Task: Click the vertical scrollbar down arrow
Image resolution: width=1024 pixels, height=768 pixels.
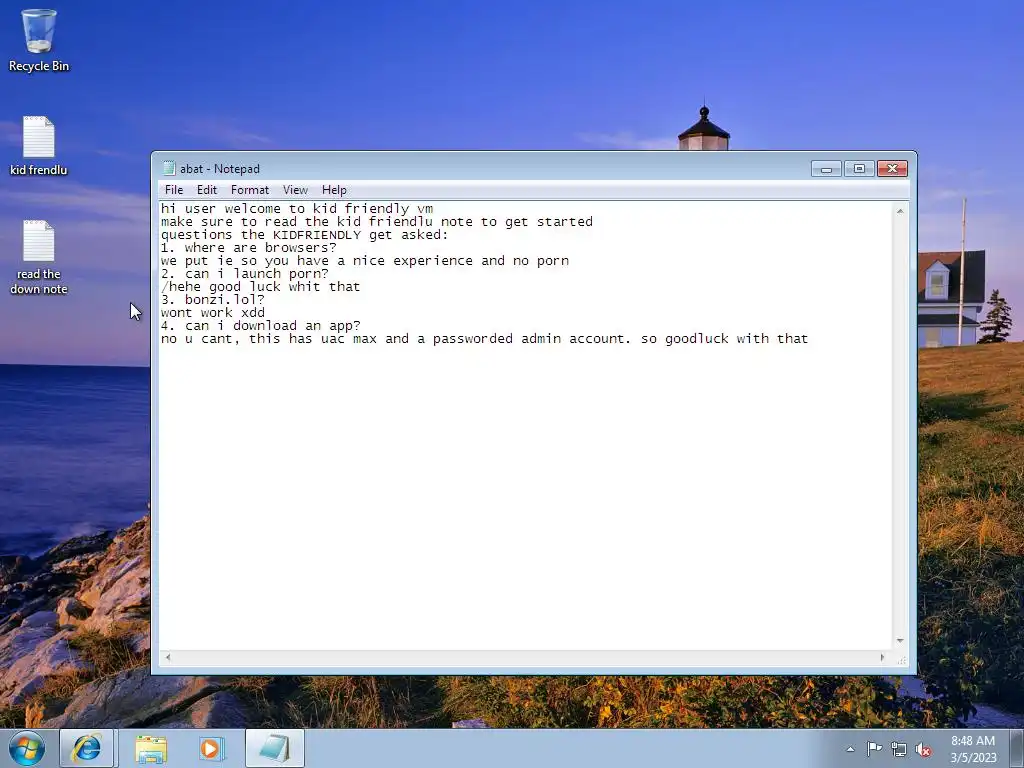Action: (x=901, y=641)
